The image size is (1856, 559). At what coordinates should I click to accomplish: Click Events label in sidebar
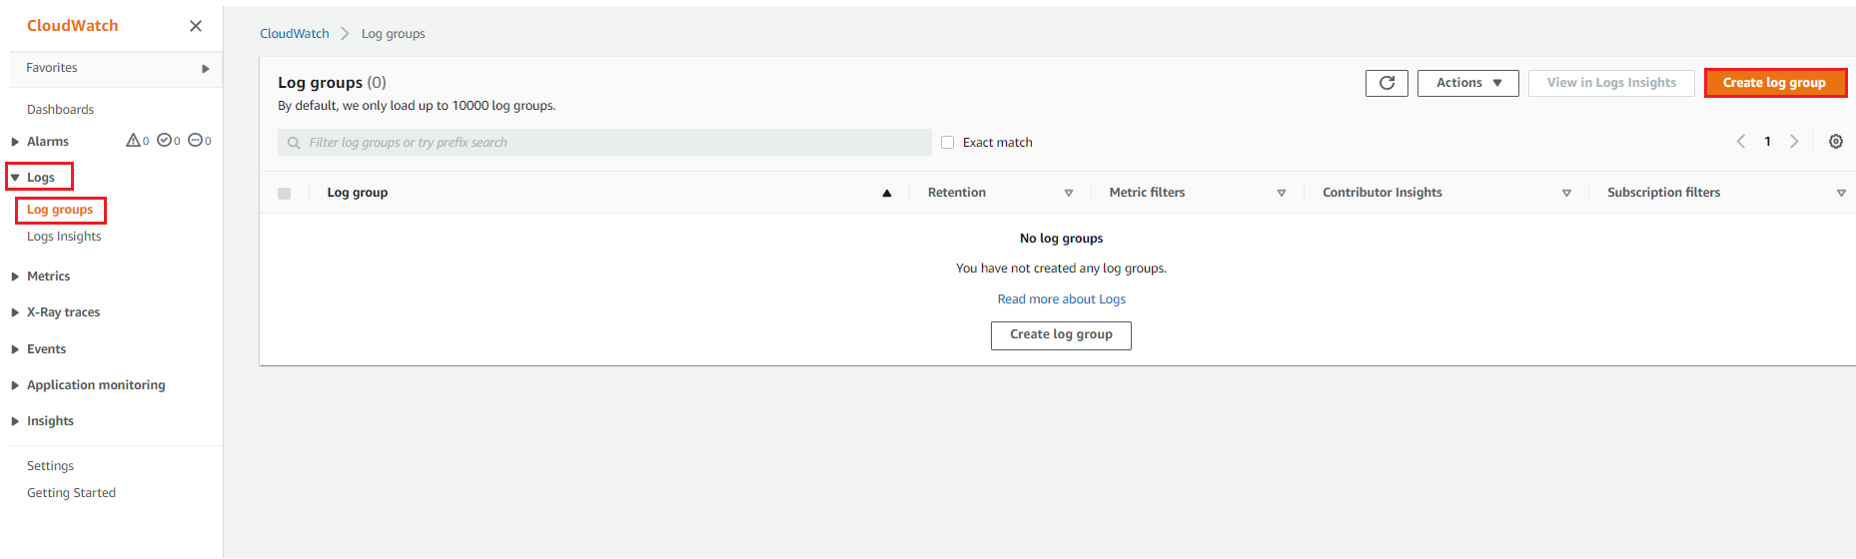(x=46, y=350)
